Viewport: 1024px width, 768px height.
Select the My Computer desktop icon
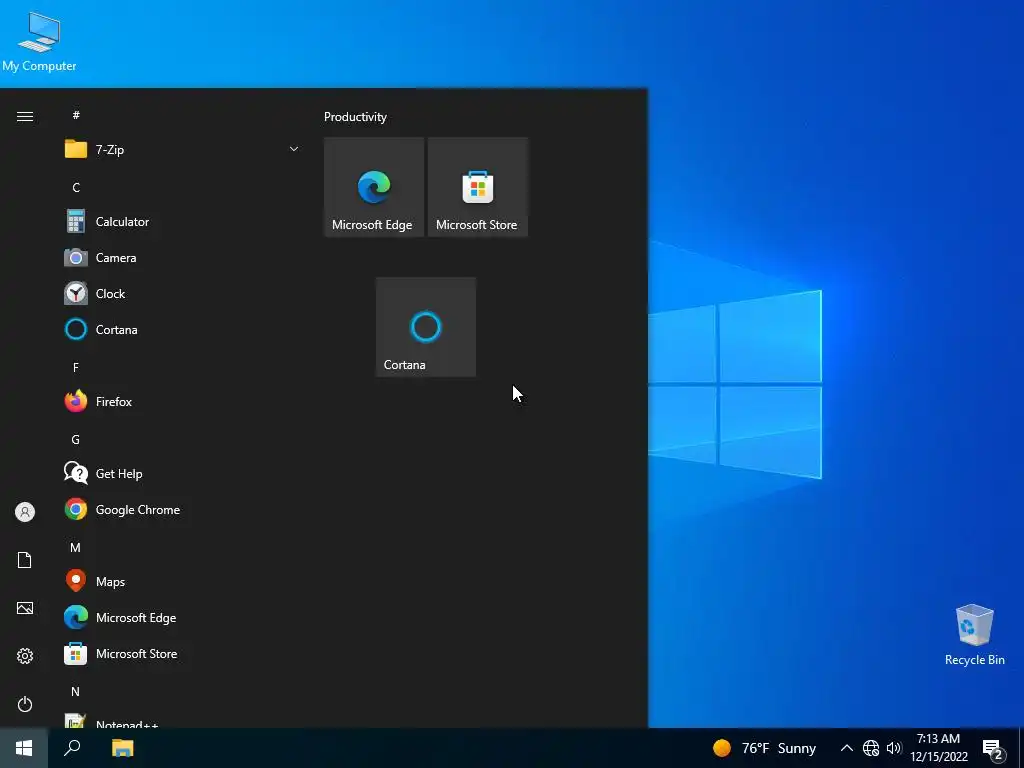click(39, 42)
